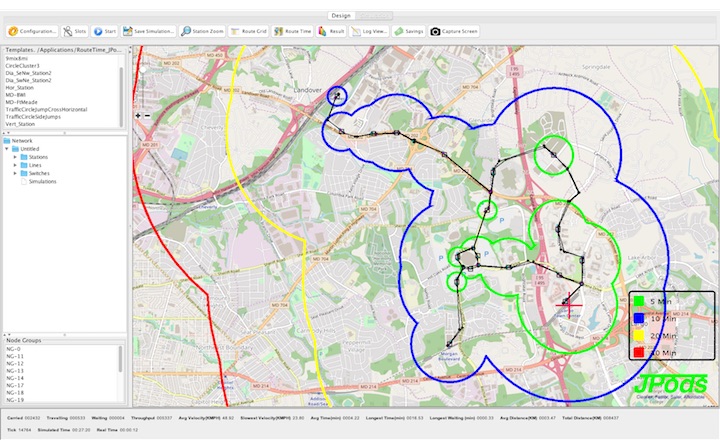Start the simulation

pos(105,31)
